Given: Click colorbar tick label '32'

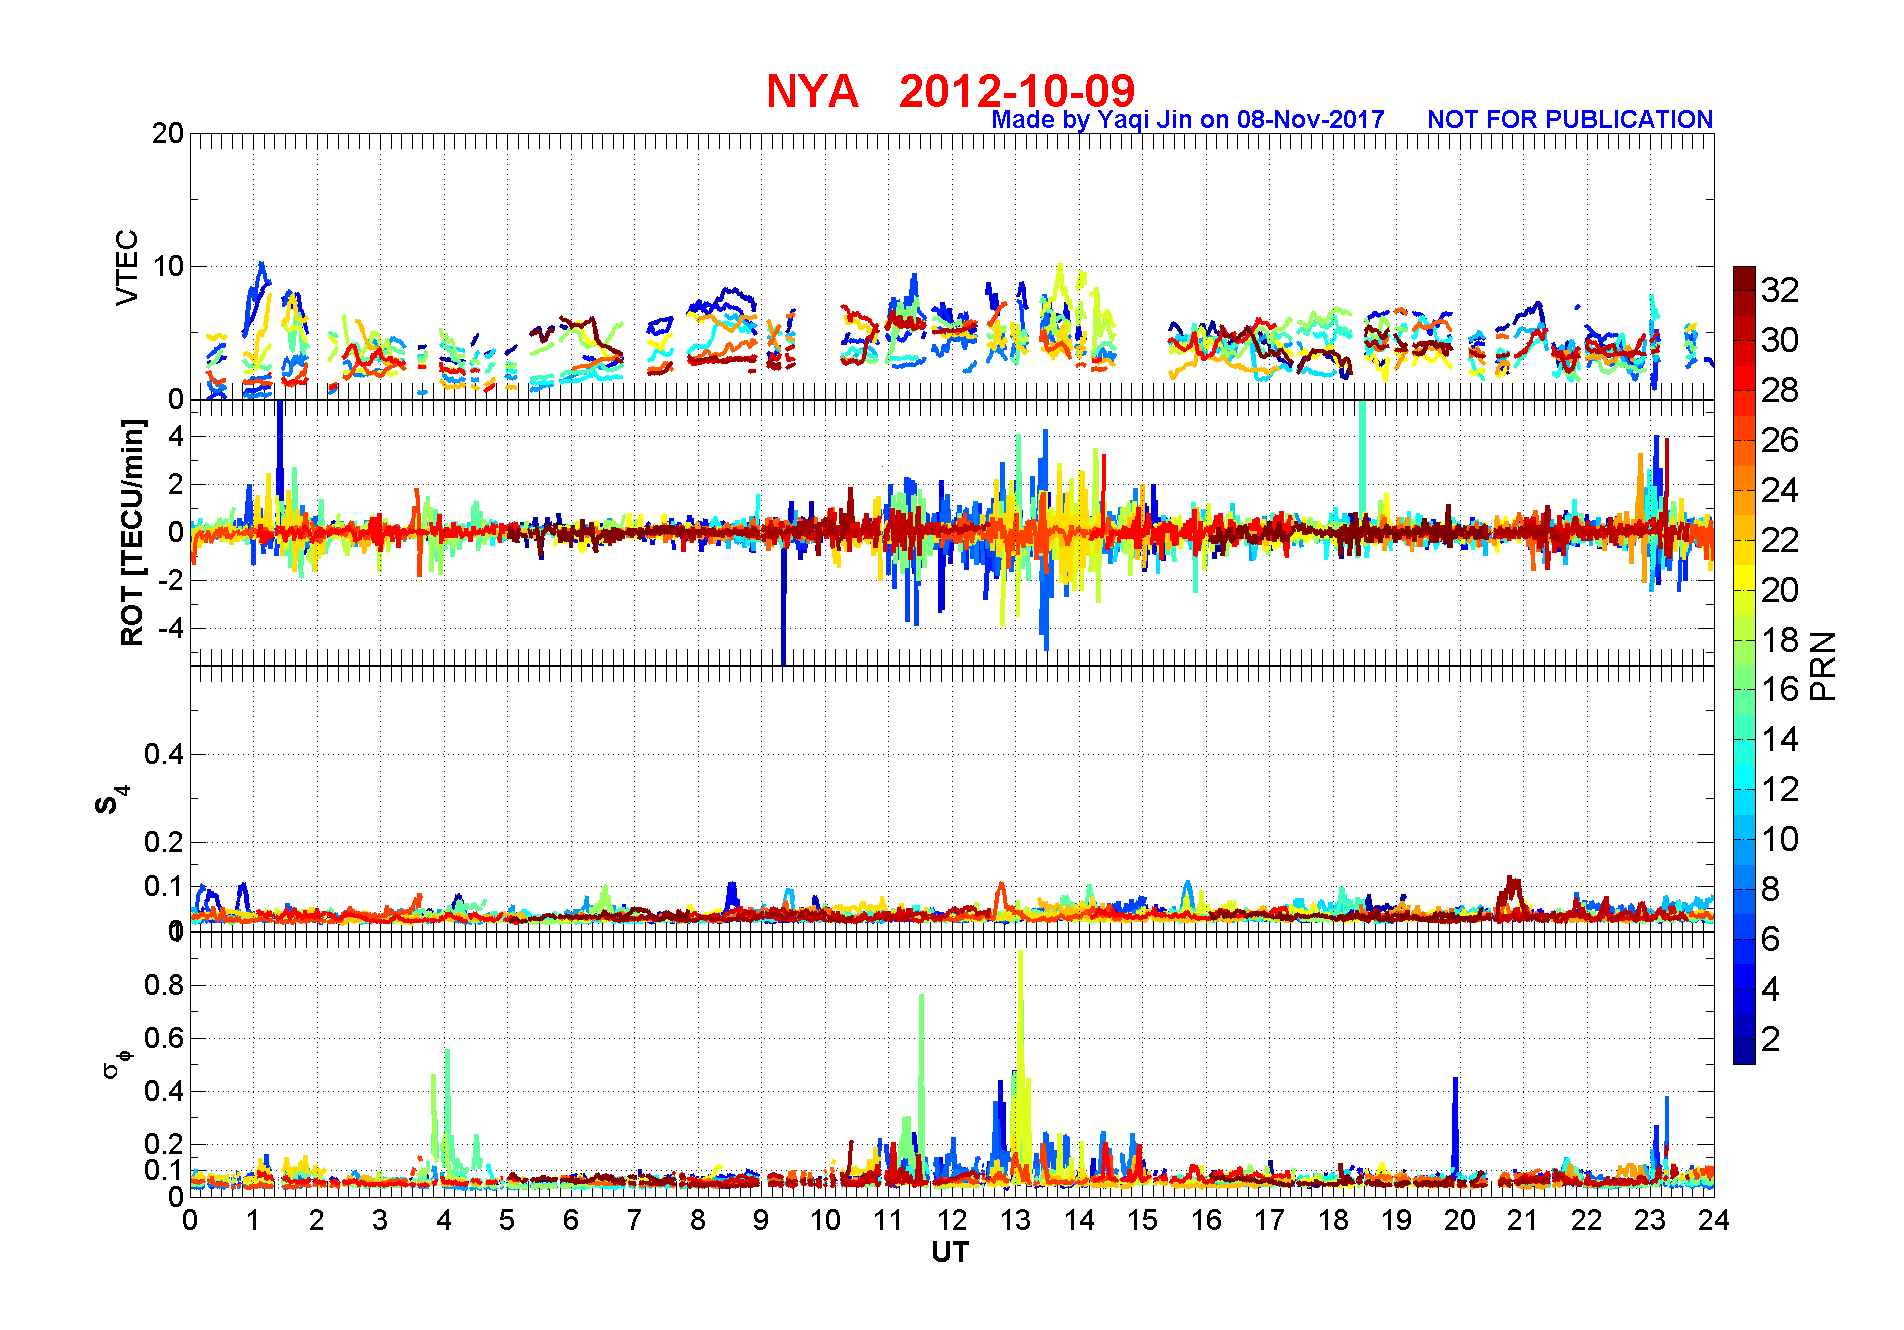Looking at the screenshot, I should pyautogui.click(x=1780, y=290).
